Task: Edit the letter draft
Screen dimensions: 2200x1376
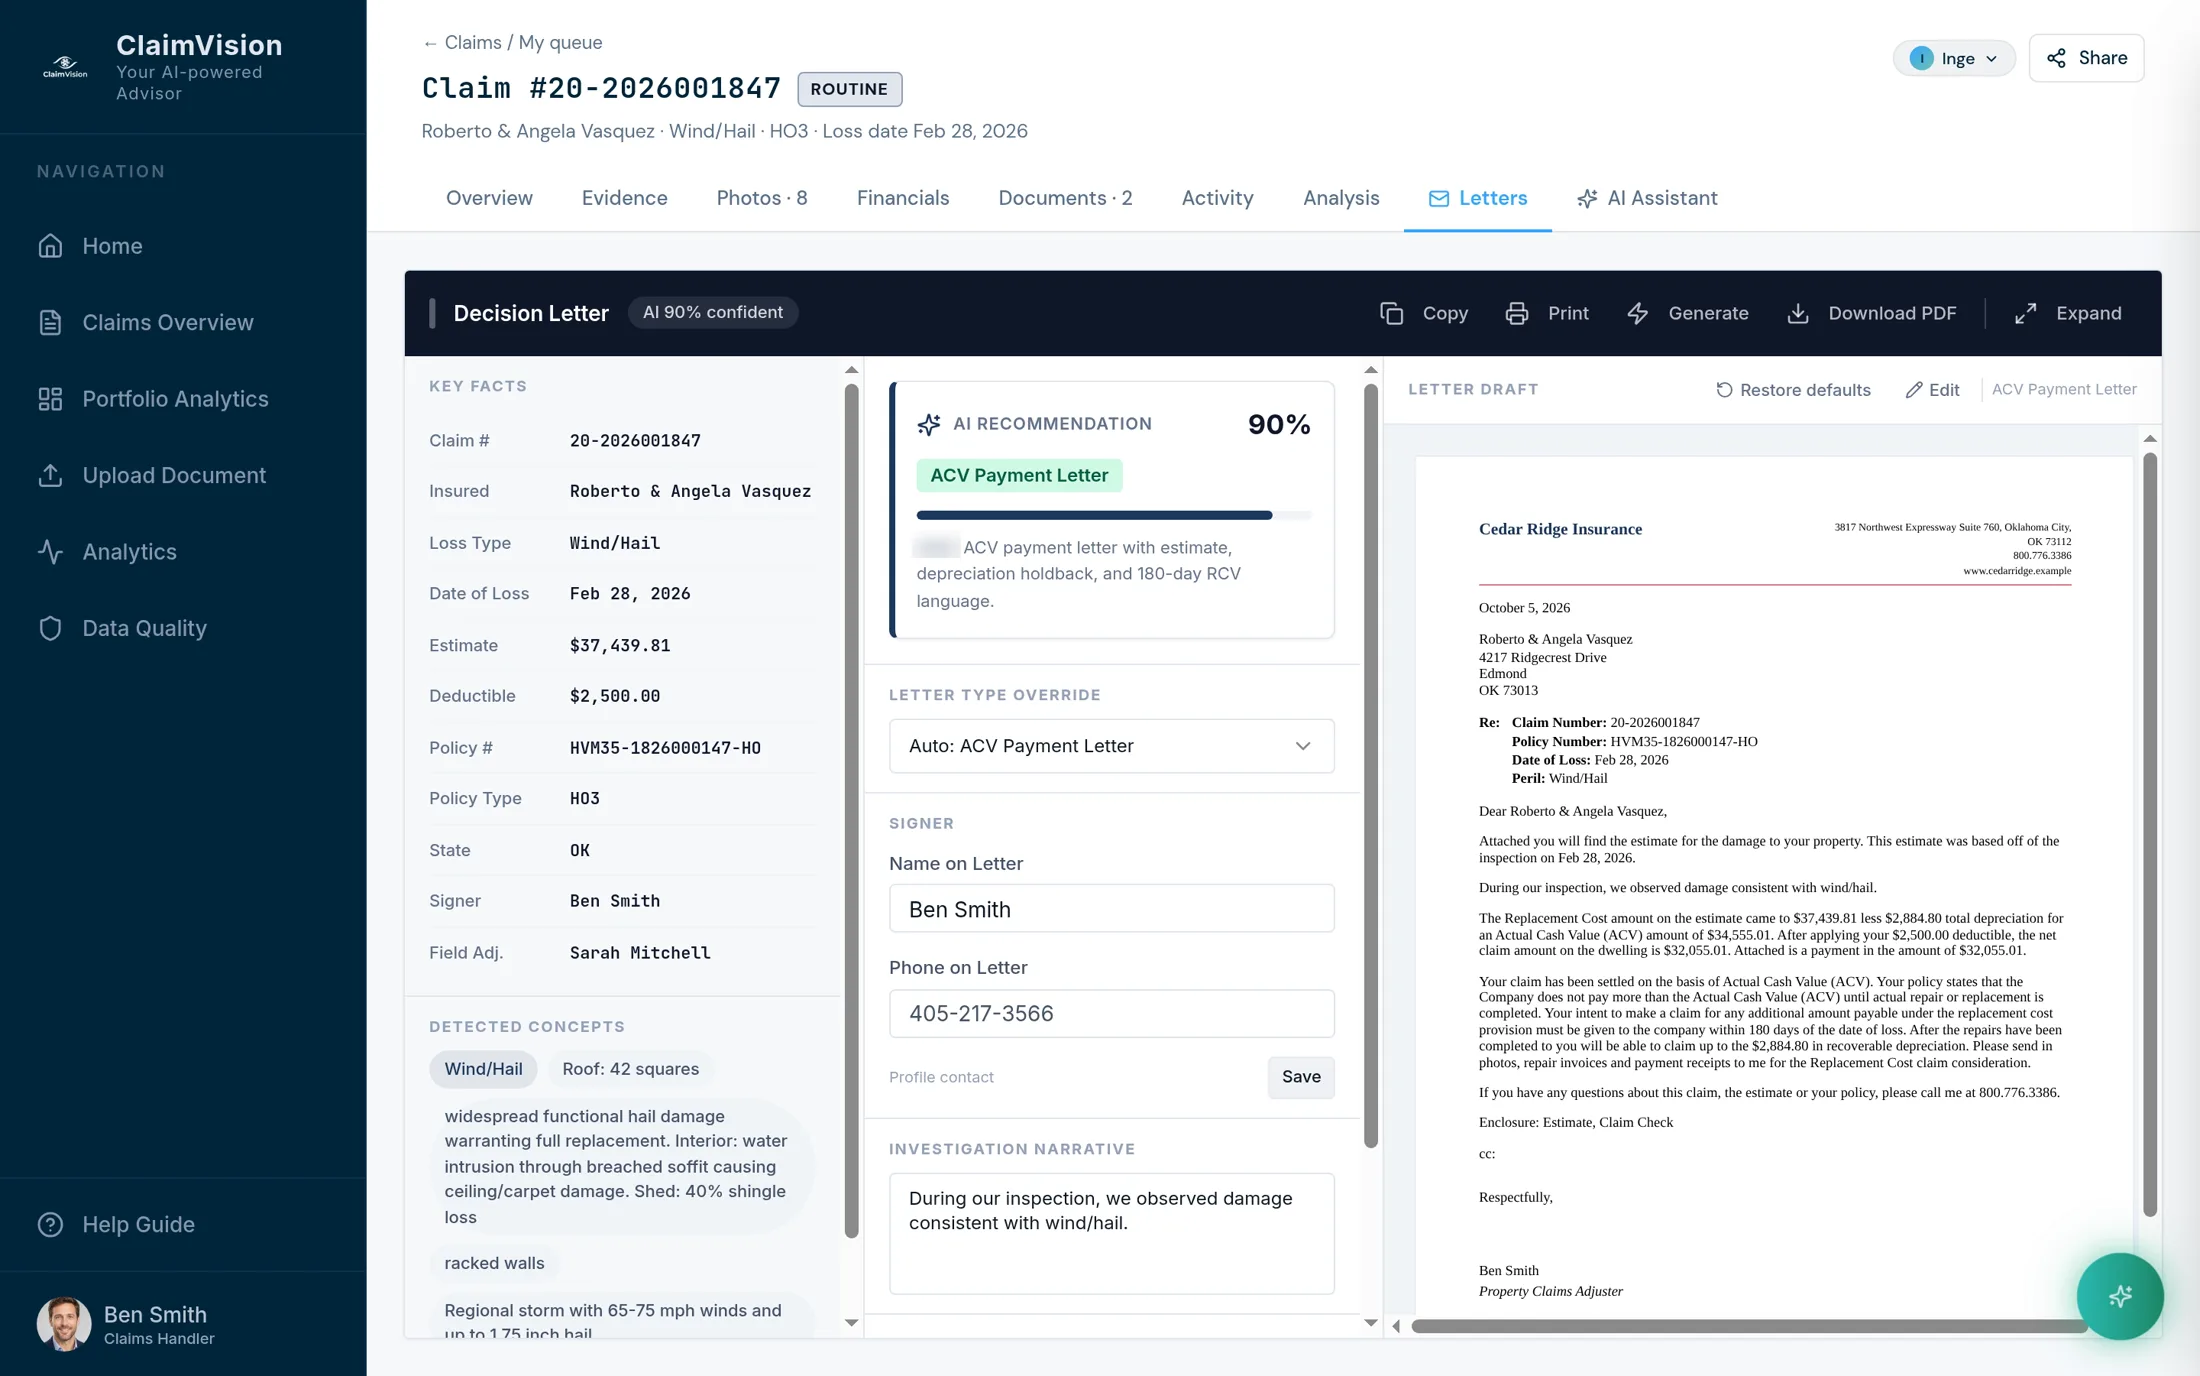Action: click(1932, 390)
